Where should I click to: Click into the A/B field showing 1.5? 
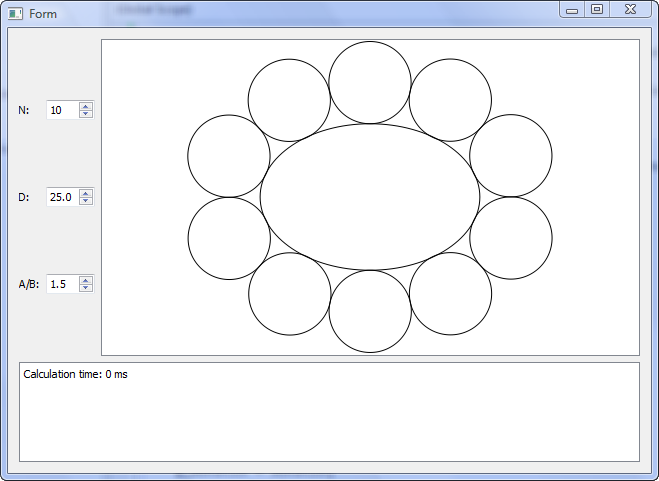62,284
